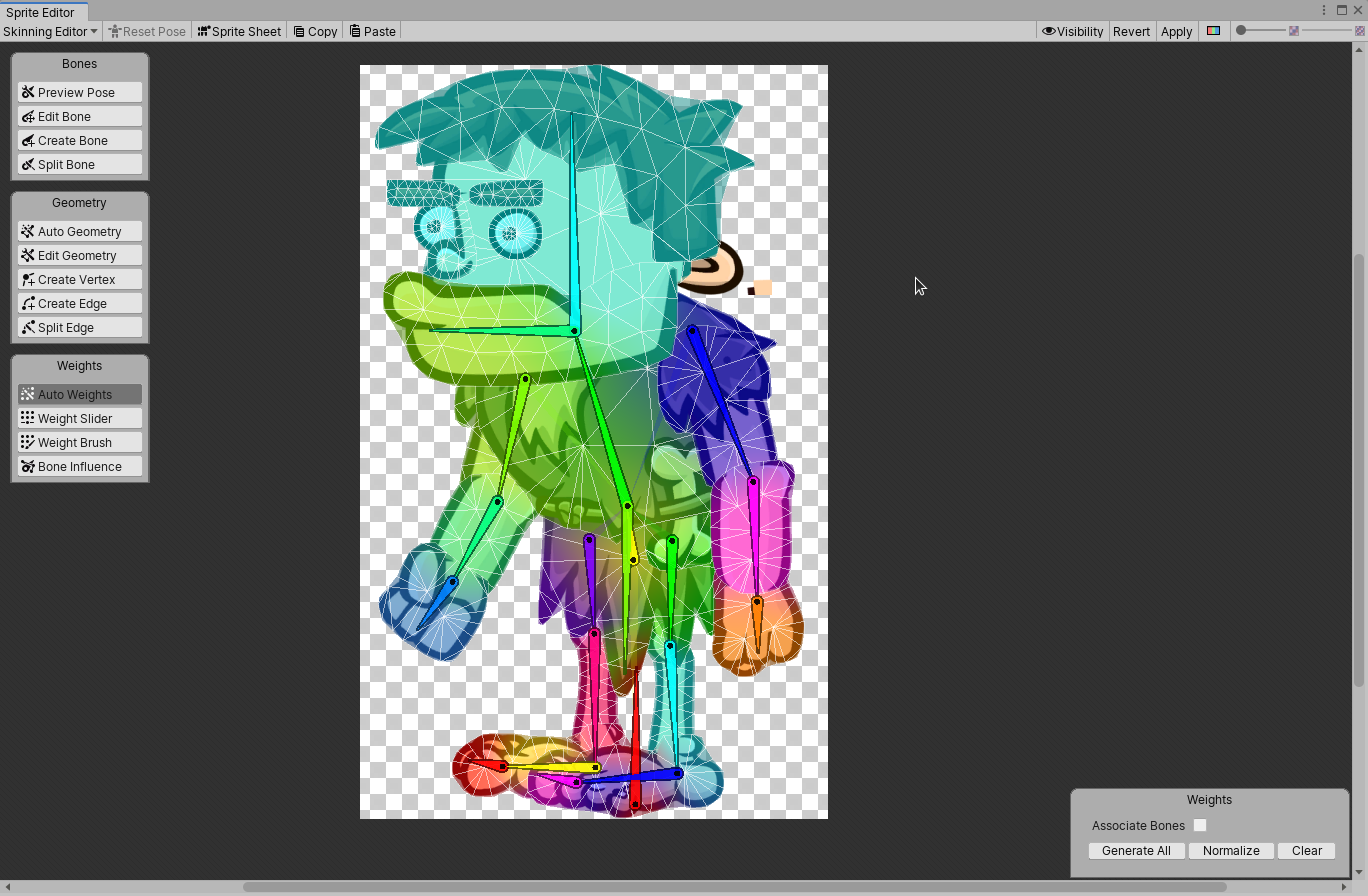Select the Edit Bone tool
The height and width of the screenshot is (896, 1368).
pos(79,116)
